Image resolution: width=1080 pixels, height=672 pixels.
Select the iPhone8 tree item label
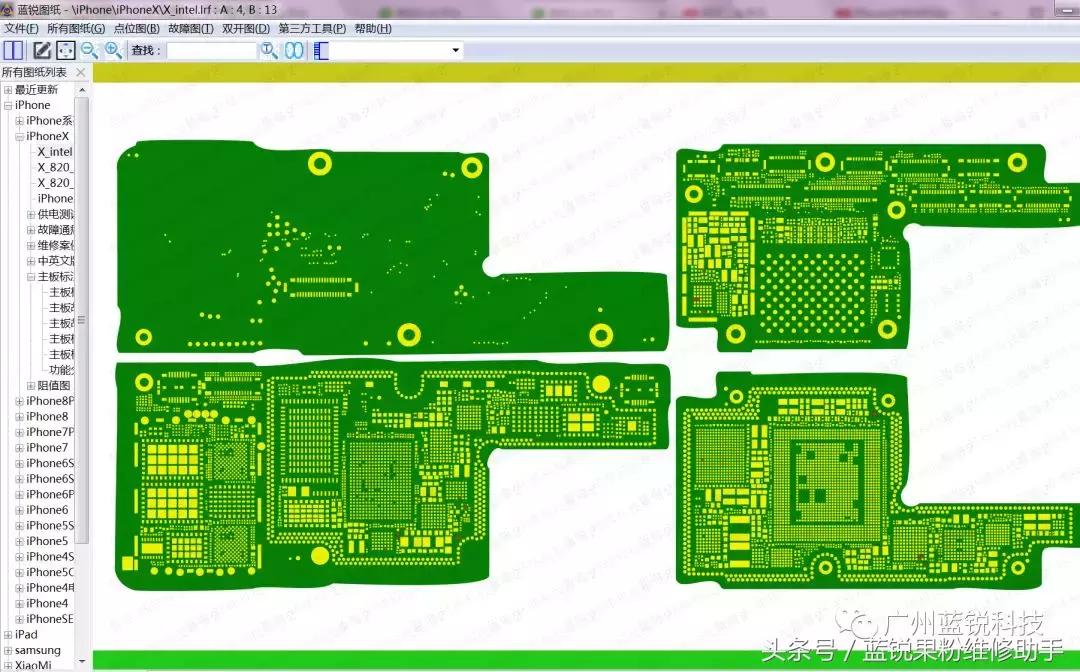click(x=47, y=417)
